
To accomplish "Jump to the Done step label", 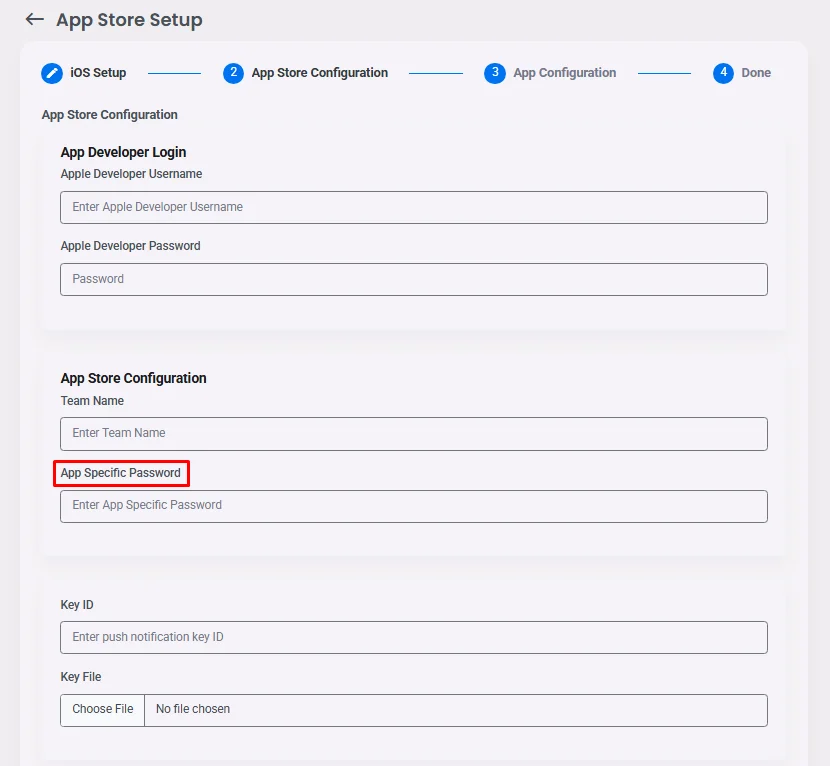I will (756, 73).
